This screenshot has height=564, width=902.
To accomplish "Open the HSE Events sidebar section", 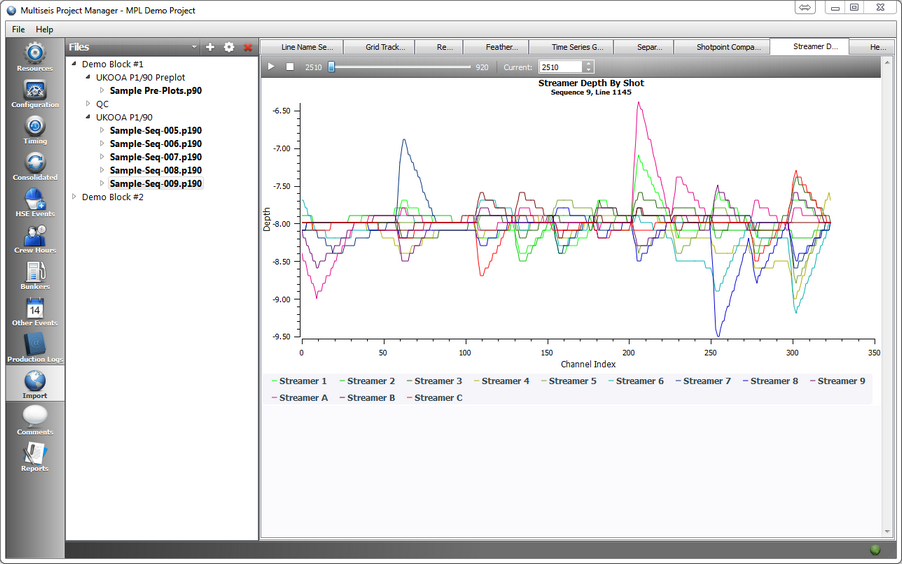I will pyautogui.click(x=35, y=202).
